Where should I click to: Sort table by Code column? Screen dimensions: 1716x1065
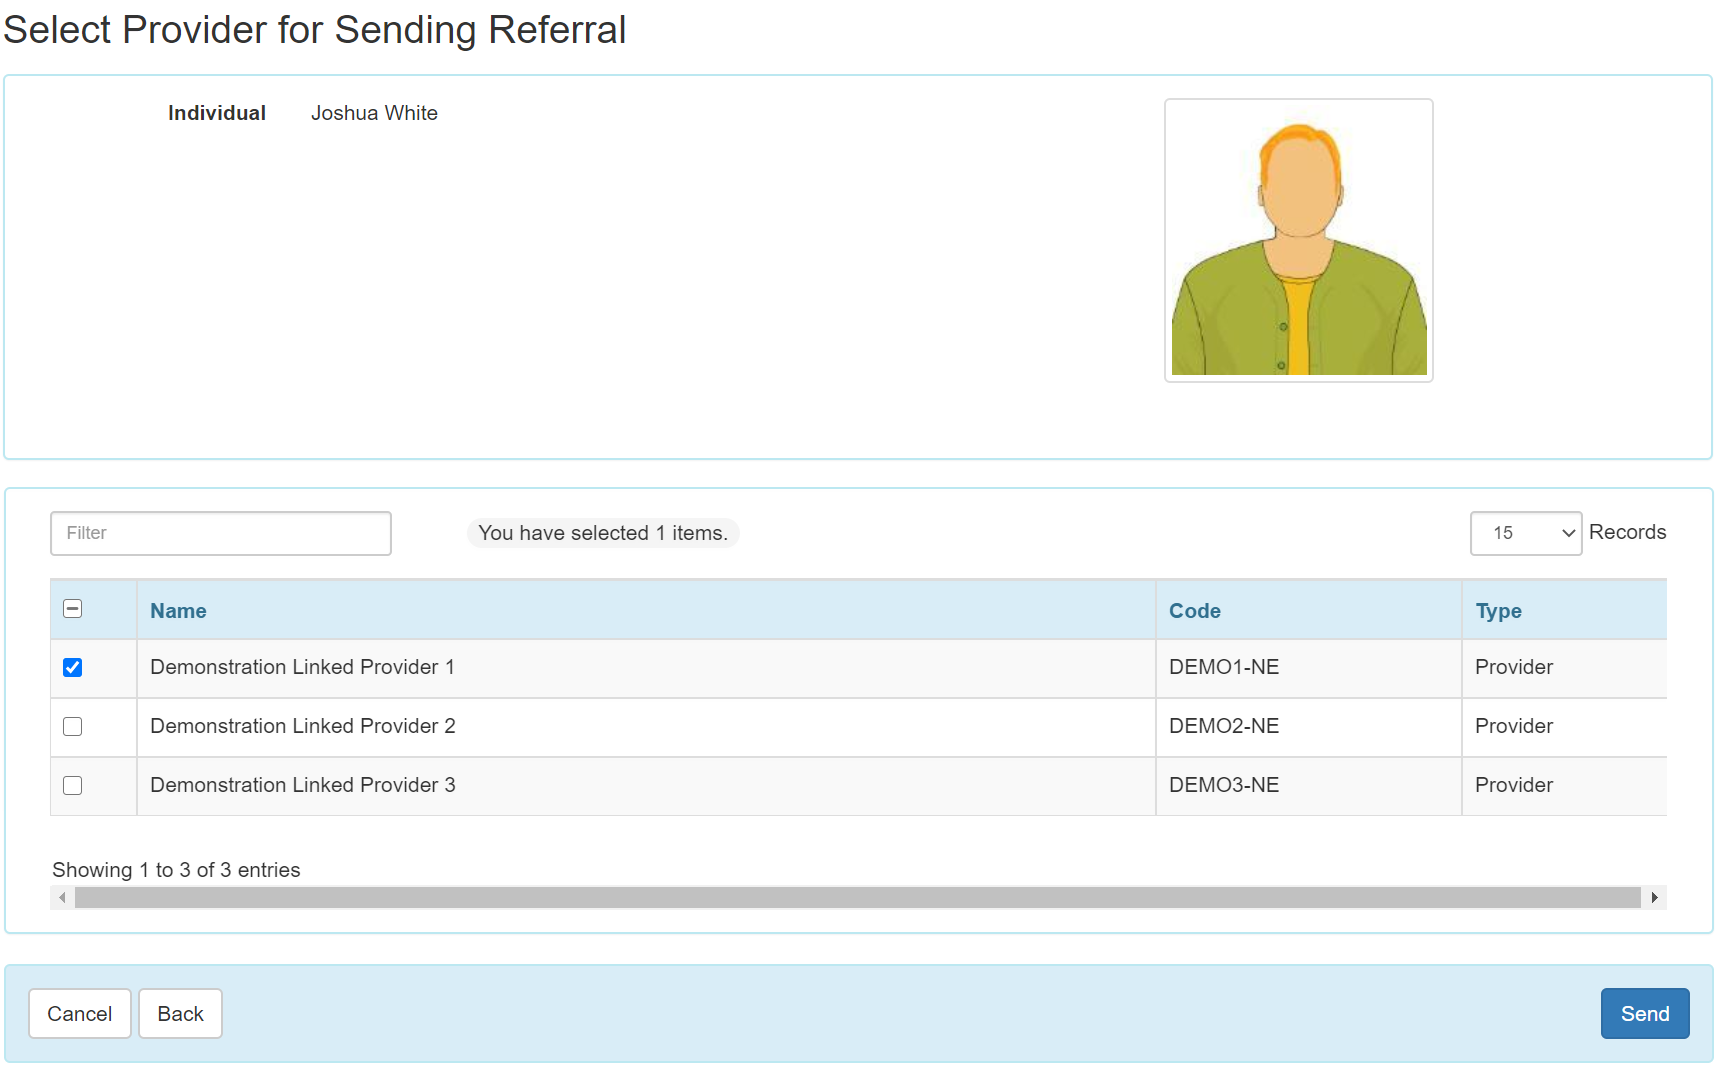1195,611
